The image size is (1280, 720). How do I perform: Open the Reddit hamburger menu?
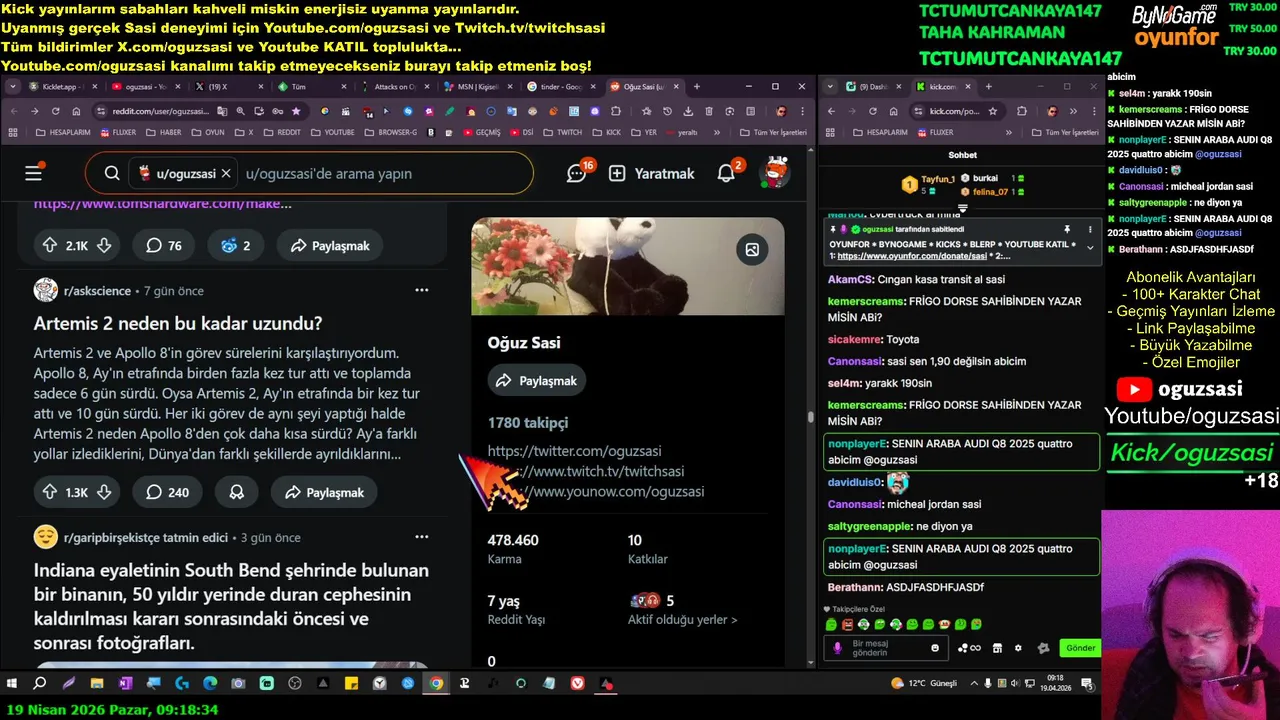pyautogui.click(x=34, y=173)
